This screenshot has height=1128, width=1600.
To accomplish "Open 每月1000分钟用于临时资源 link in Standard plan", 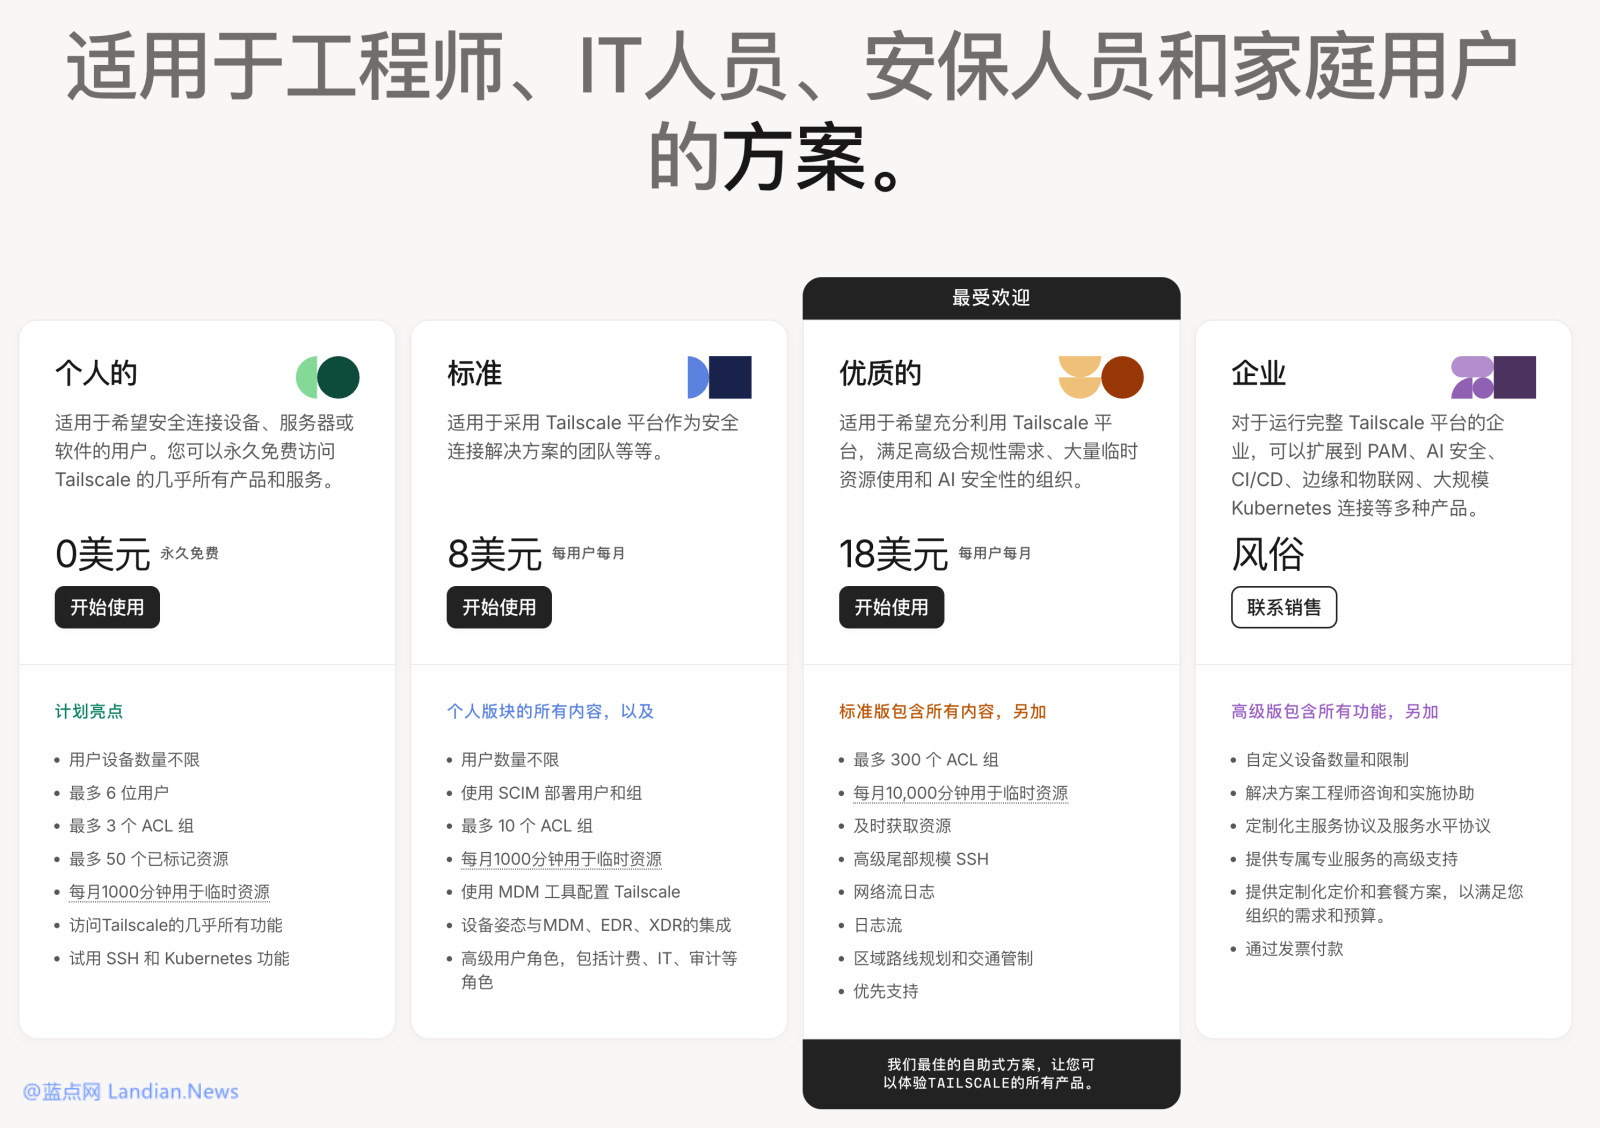I will click(x=561, y=859).
